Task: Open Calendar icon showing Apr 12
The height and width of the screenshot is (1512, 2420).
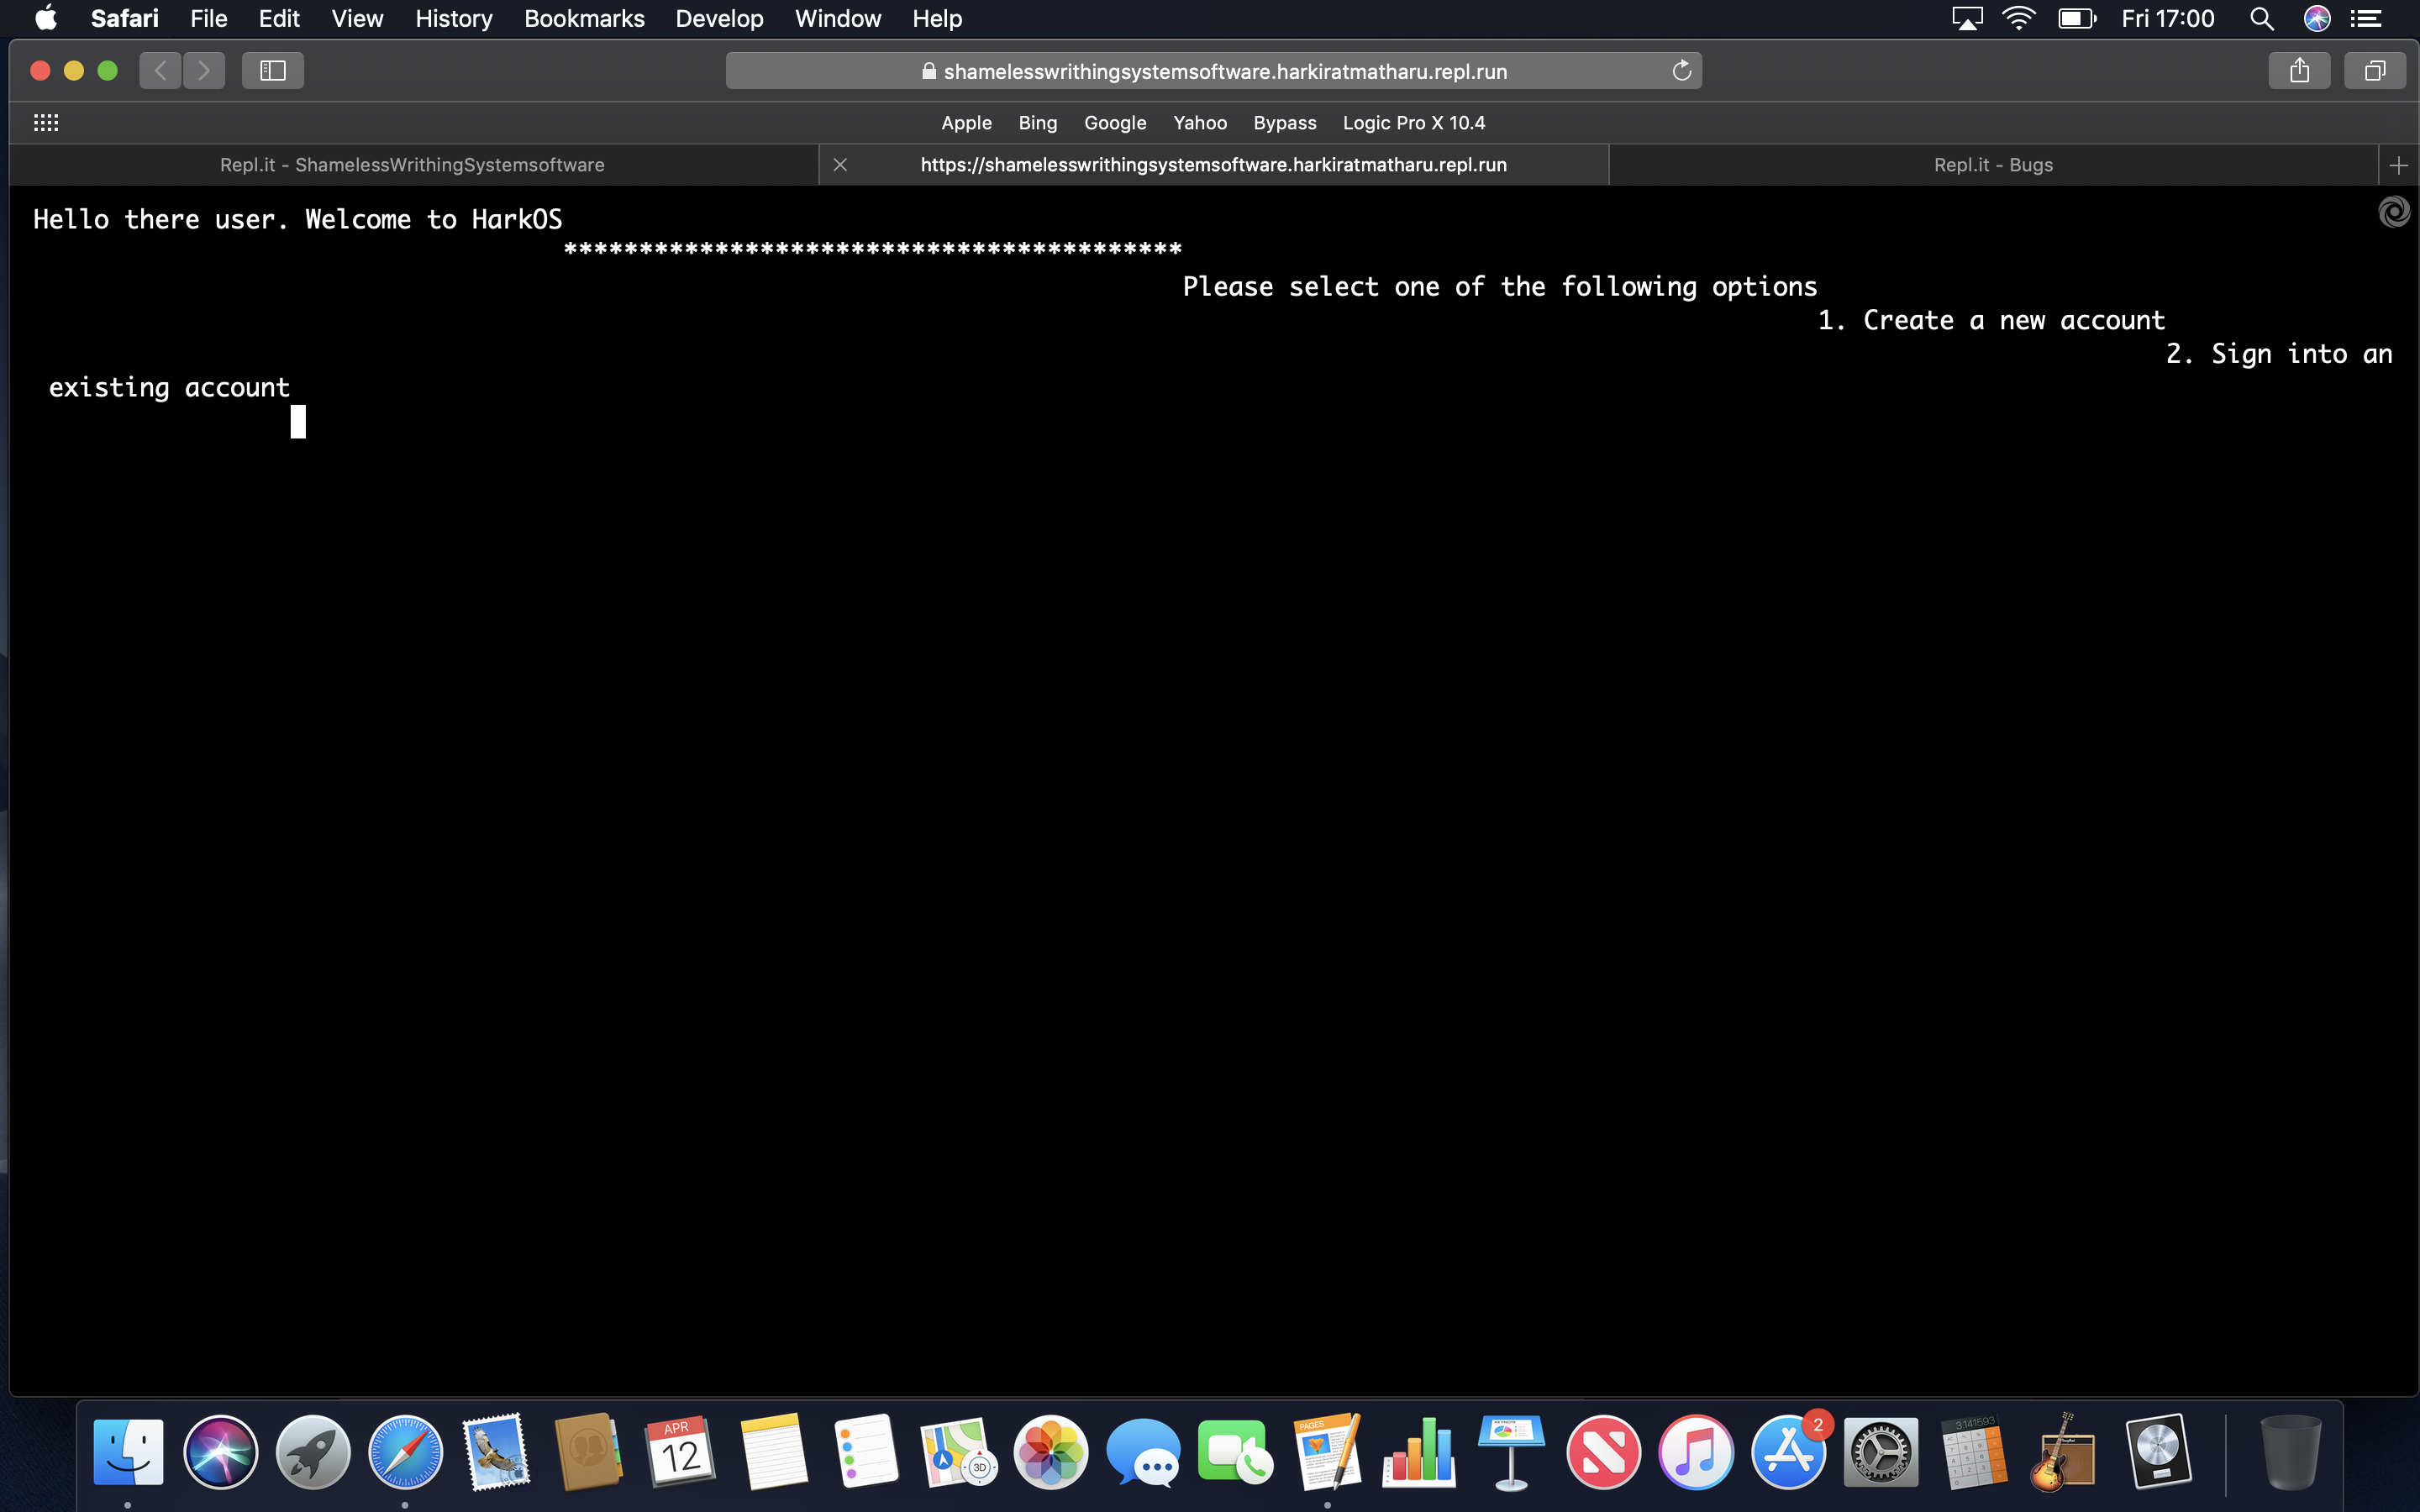Action: point(681,1452)
